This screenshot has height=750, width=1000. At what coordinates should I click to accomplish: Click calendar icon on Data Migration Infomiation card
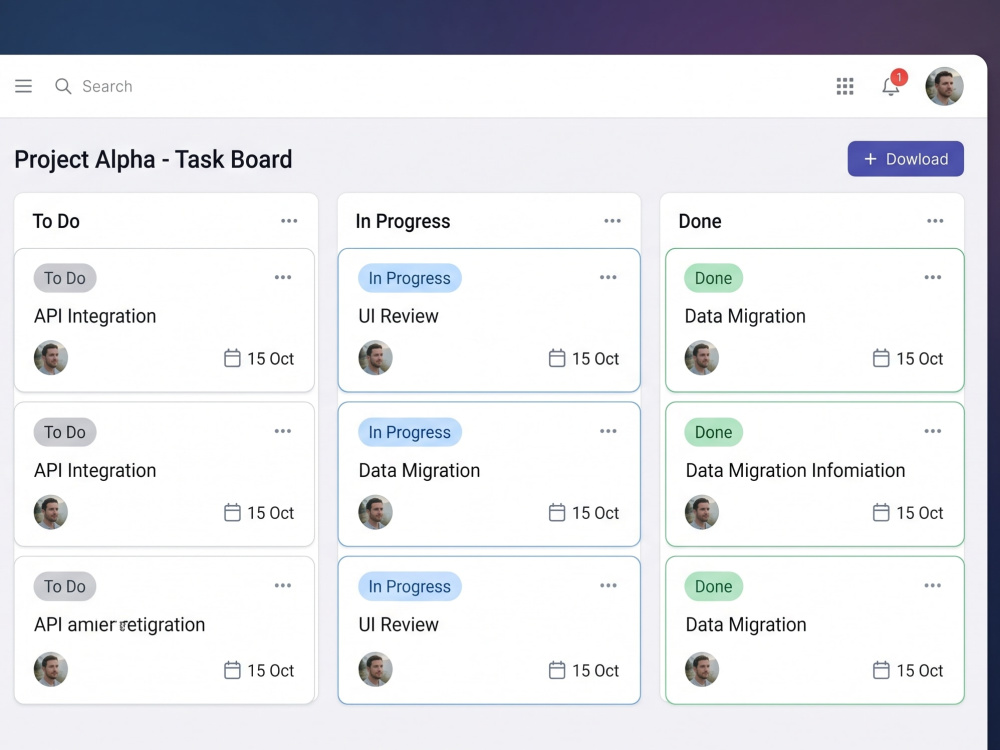click(881, 512)
